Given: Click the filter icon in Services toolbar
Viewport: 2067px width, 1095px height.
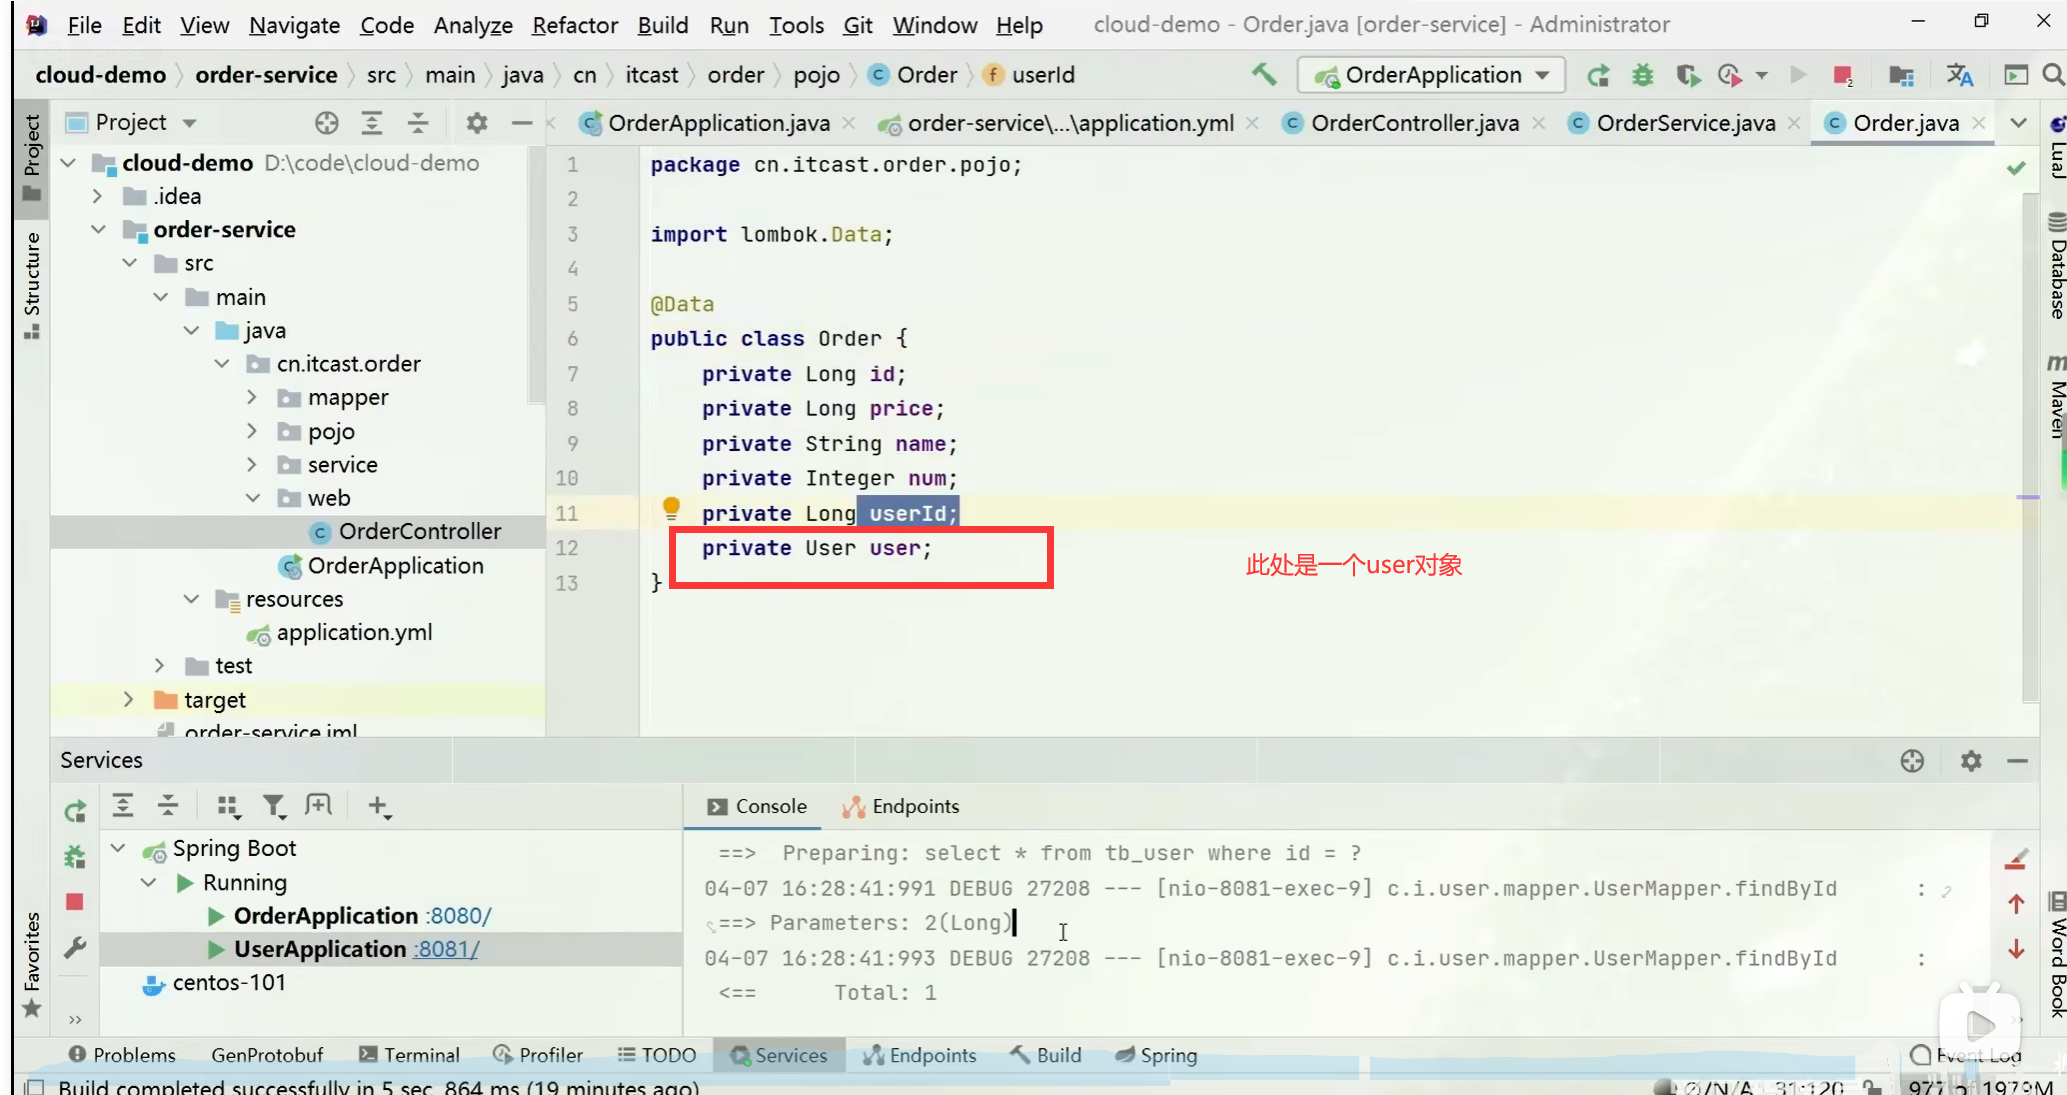Looking at the screenshot, I should click(273, 806).
